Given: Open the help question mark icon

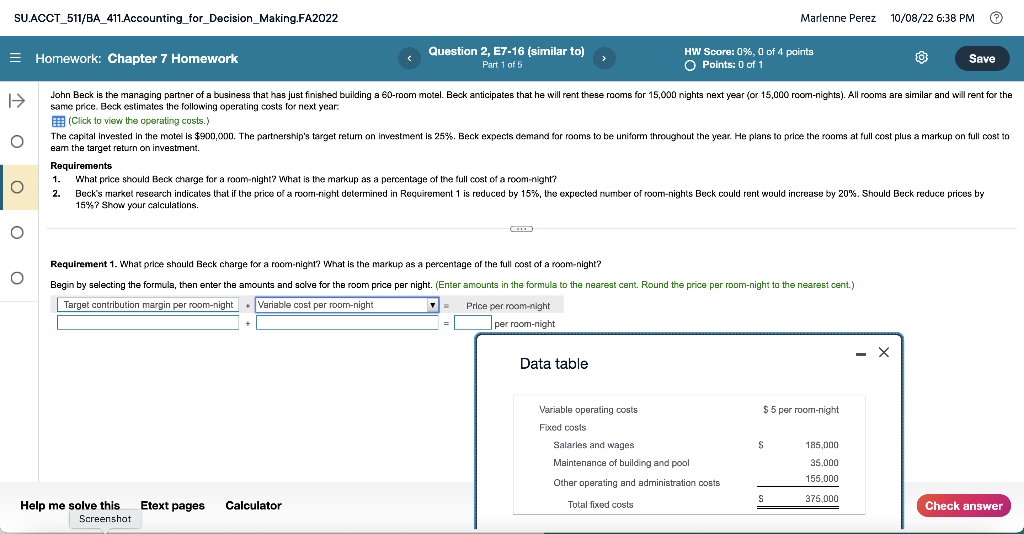Looking at the screenshot, I should [997, 18].
